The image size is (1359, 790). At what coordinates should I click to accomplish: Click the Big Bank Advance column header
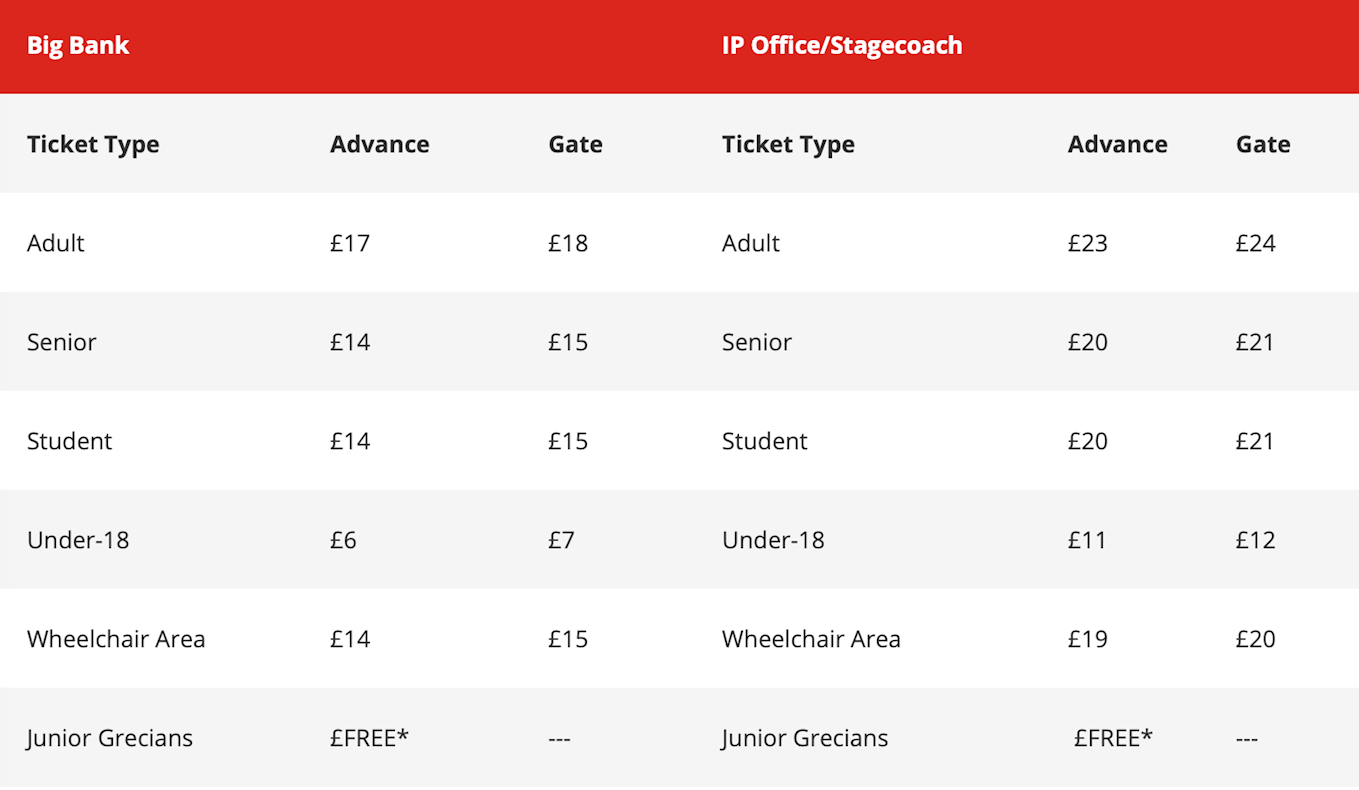click(x=380, y=144)
